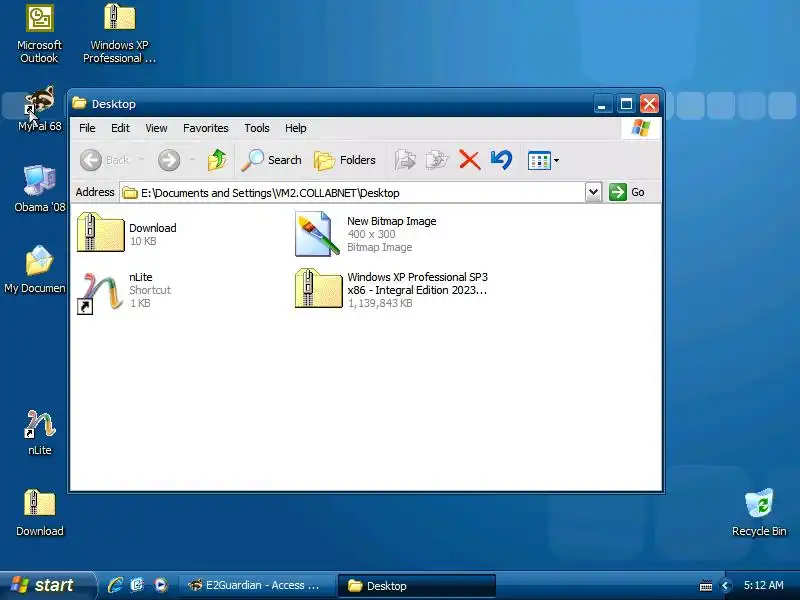Select the Recycle Bin icon
The height and width of the screenshot is (600, 800).
[x=759, y=512]
